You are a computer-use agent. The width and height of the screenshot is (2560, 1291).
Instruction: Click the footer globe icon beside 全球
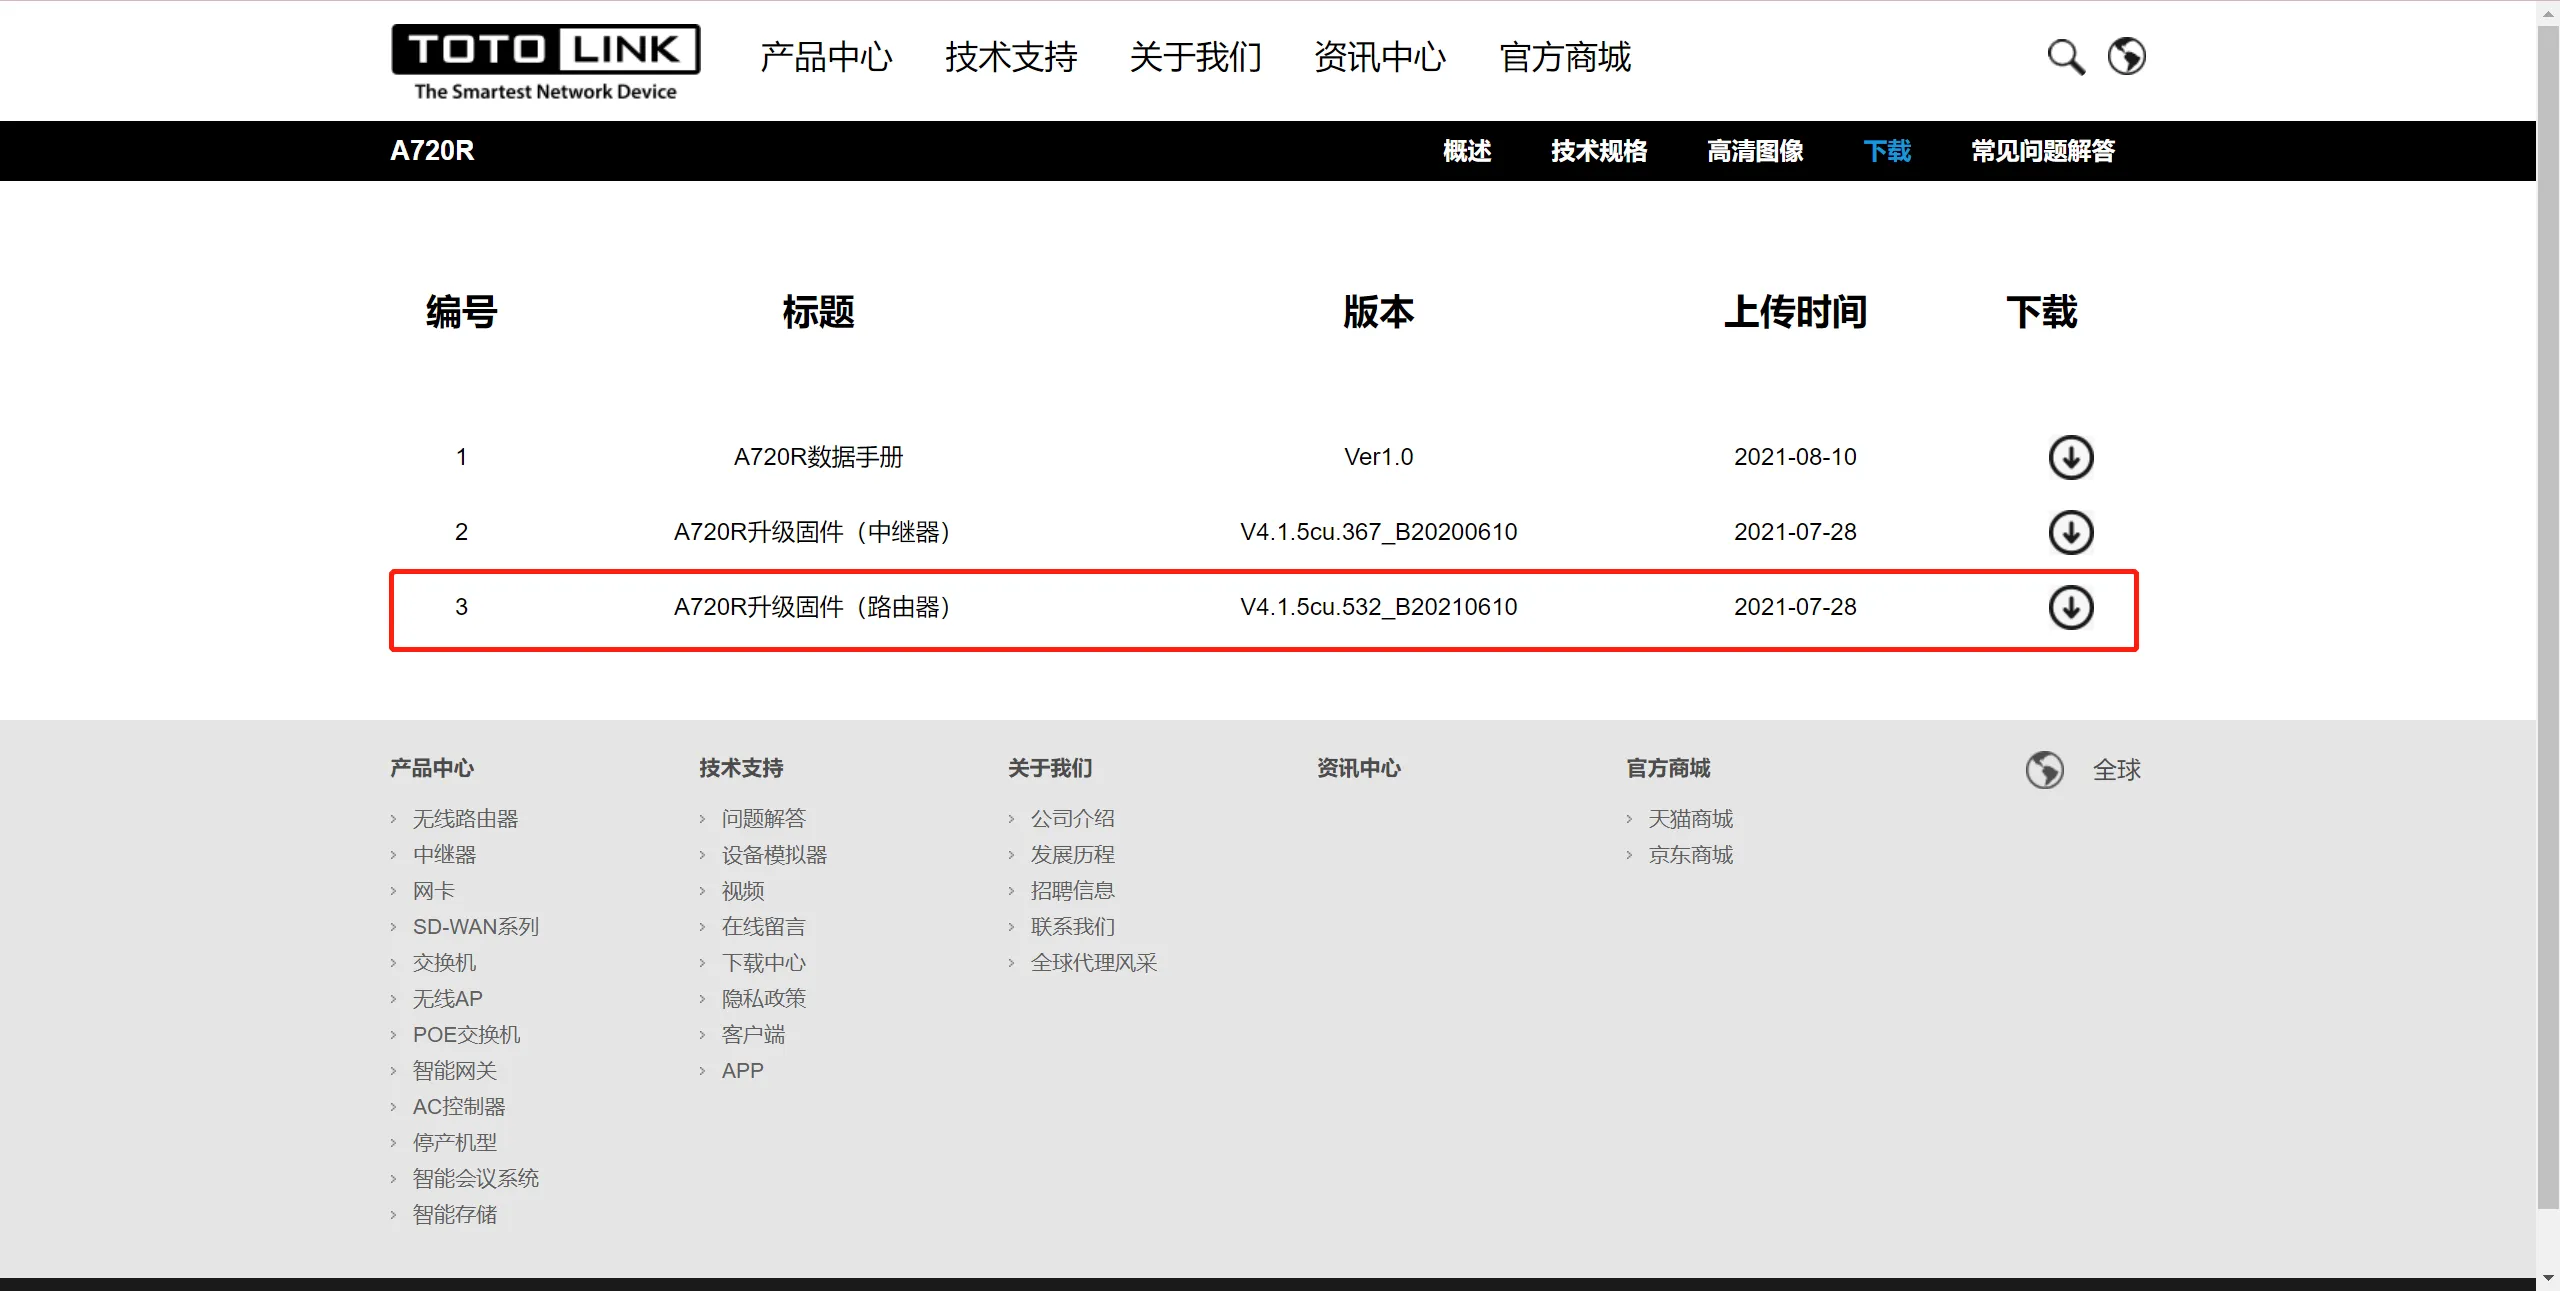tap(2044, 770)
